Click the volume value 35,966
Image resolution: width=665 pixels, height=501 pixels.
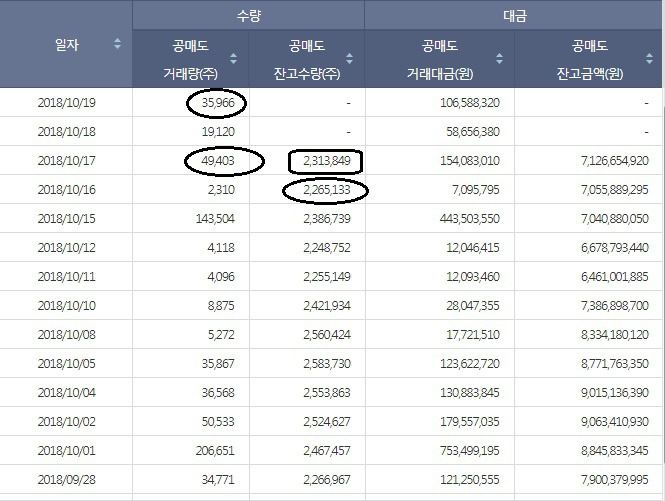(218, 103)
